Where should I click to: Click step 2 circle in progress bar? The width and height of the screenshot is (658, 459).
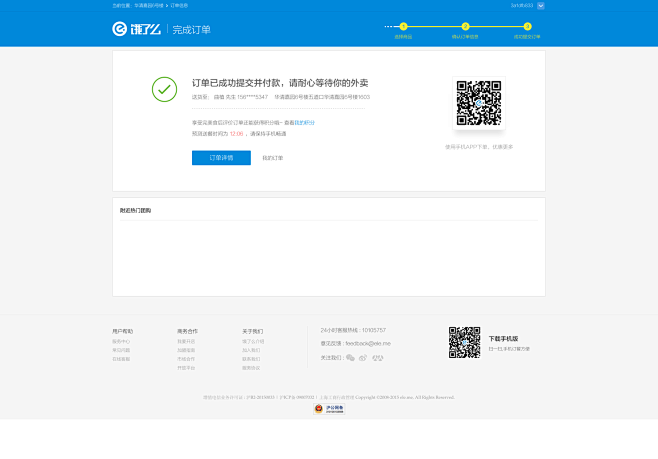point(465,26)
